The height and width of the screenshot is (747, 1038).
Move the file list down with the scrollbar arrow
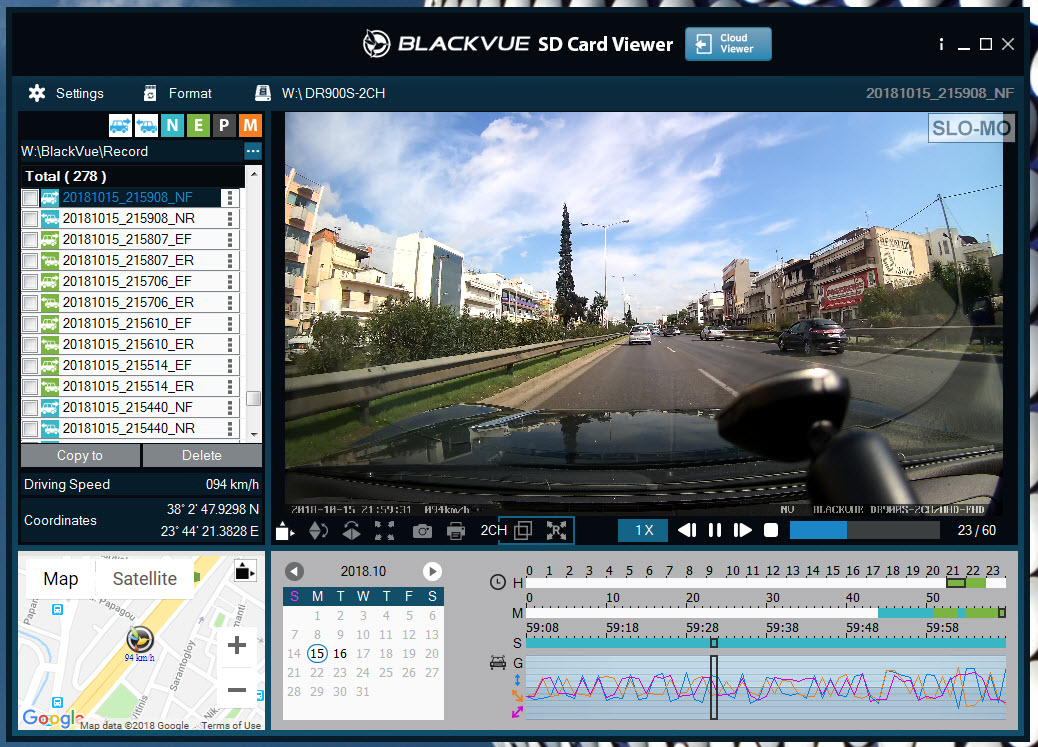click(x=254, y=435)
